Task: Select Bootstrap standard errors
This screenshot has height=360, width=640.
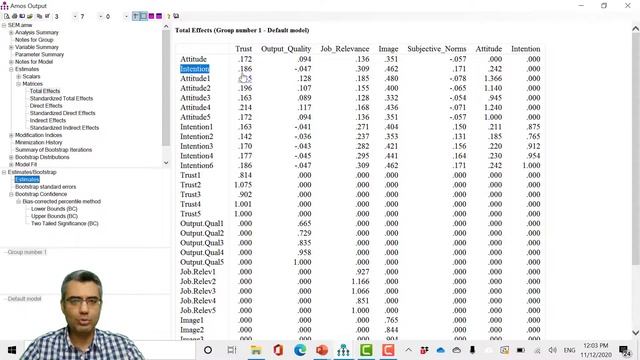Action: [x=46, y=187]
